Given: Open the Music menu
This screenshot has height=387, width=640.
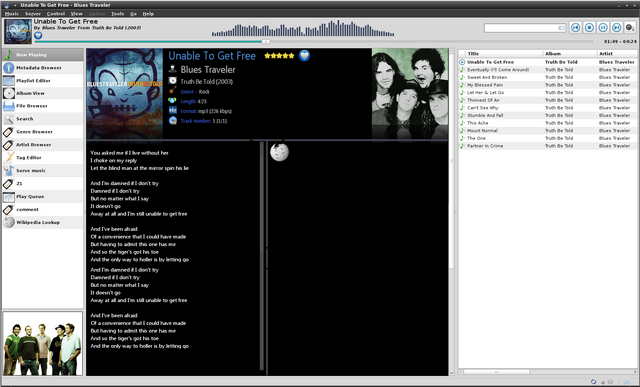Looking at the screenshot, I should (11, 13).
